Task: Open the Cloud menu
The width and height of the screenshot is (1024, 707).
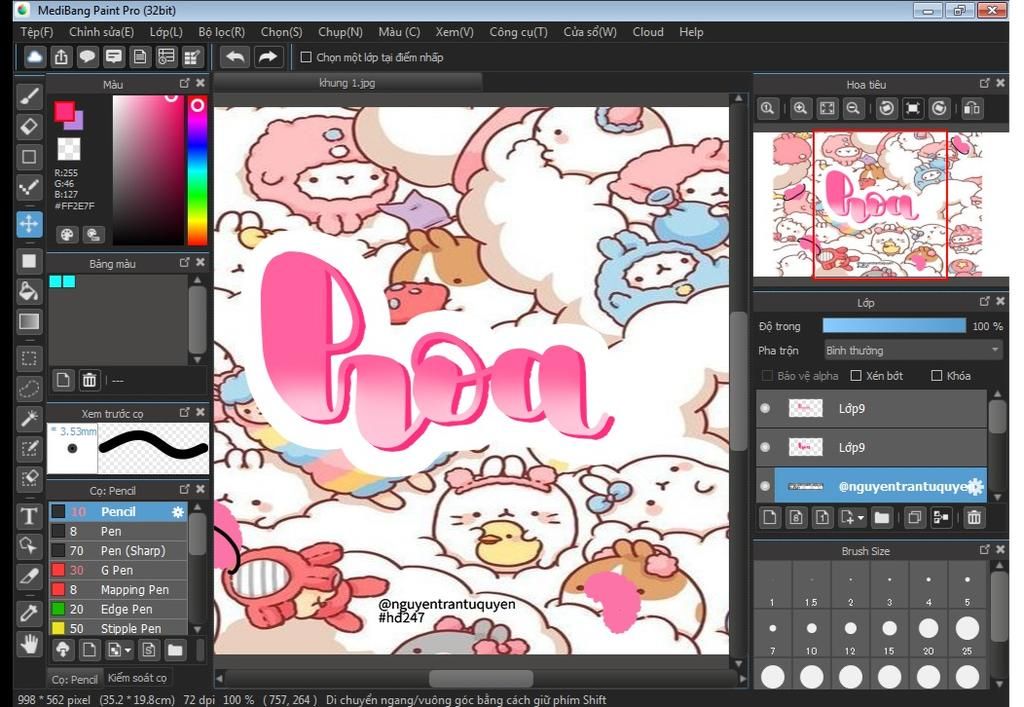Action: [648, 31]
